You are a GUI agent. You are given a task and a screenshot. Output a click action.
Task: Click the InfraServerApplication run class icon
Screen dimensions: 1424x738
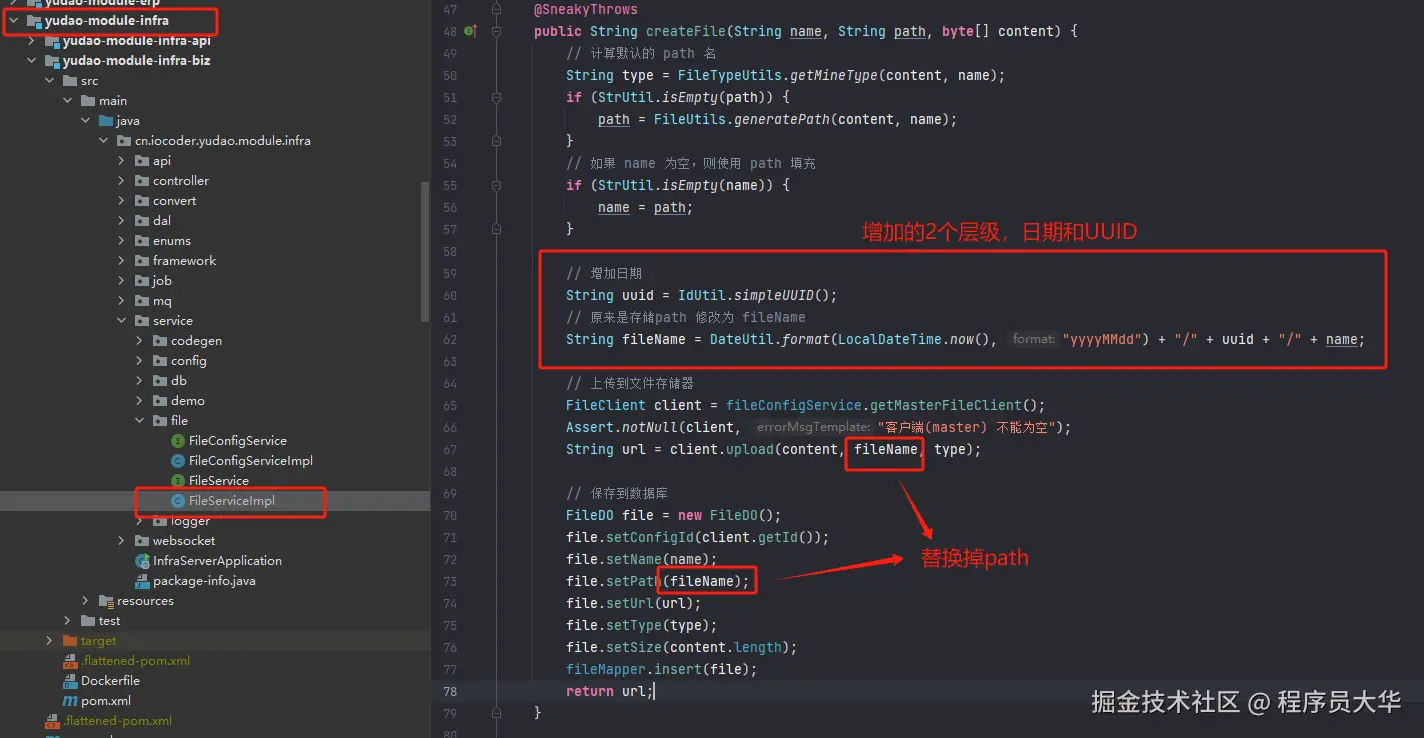(x=142, y=561)
